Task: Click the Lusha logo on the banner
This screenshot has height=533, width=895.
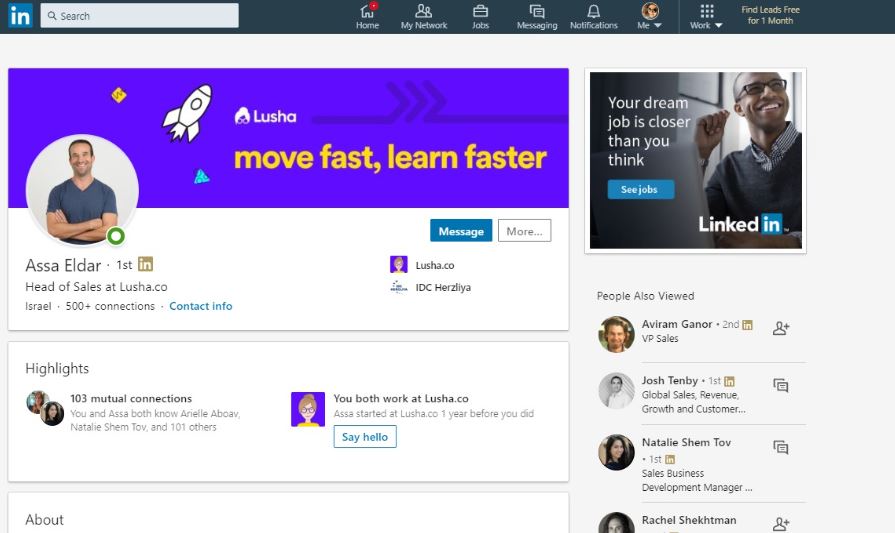Action: (265, 116)
